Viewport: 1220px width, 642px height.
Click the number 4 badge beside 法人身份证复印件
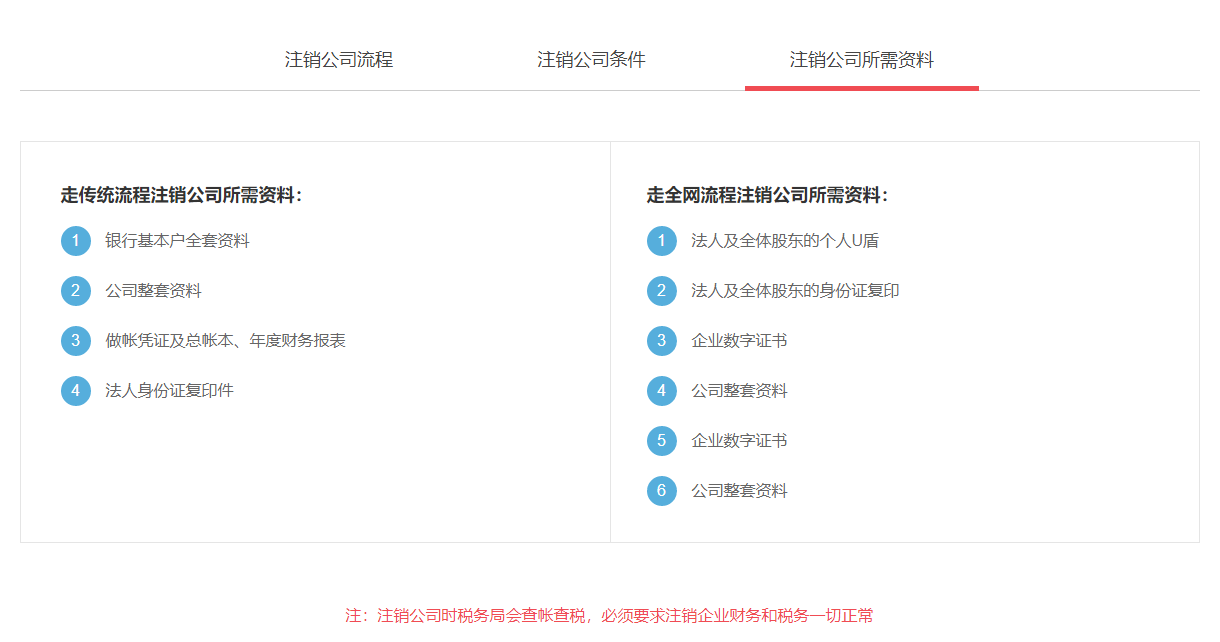tap(76, 390)
